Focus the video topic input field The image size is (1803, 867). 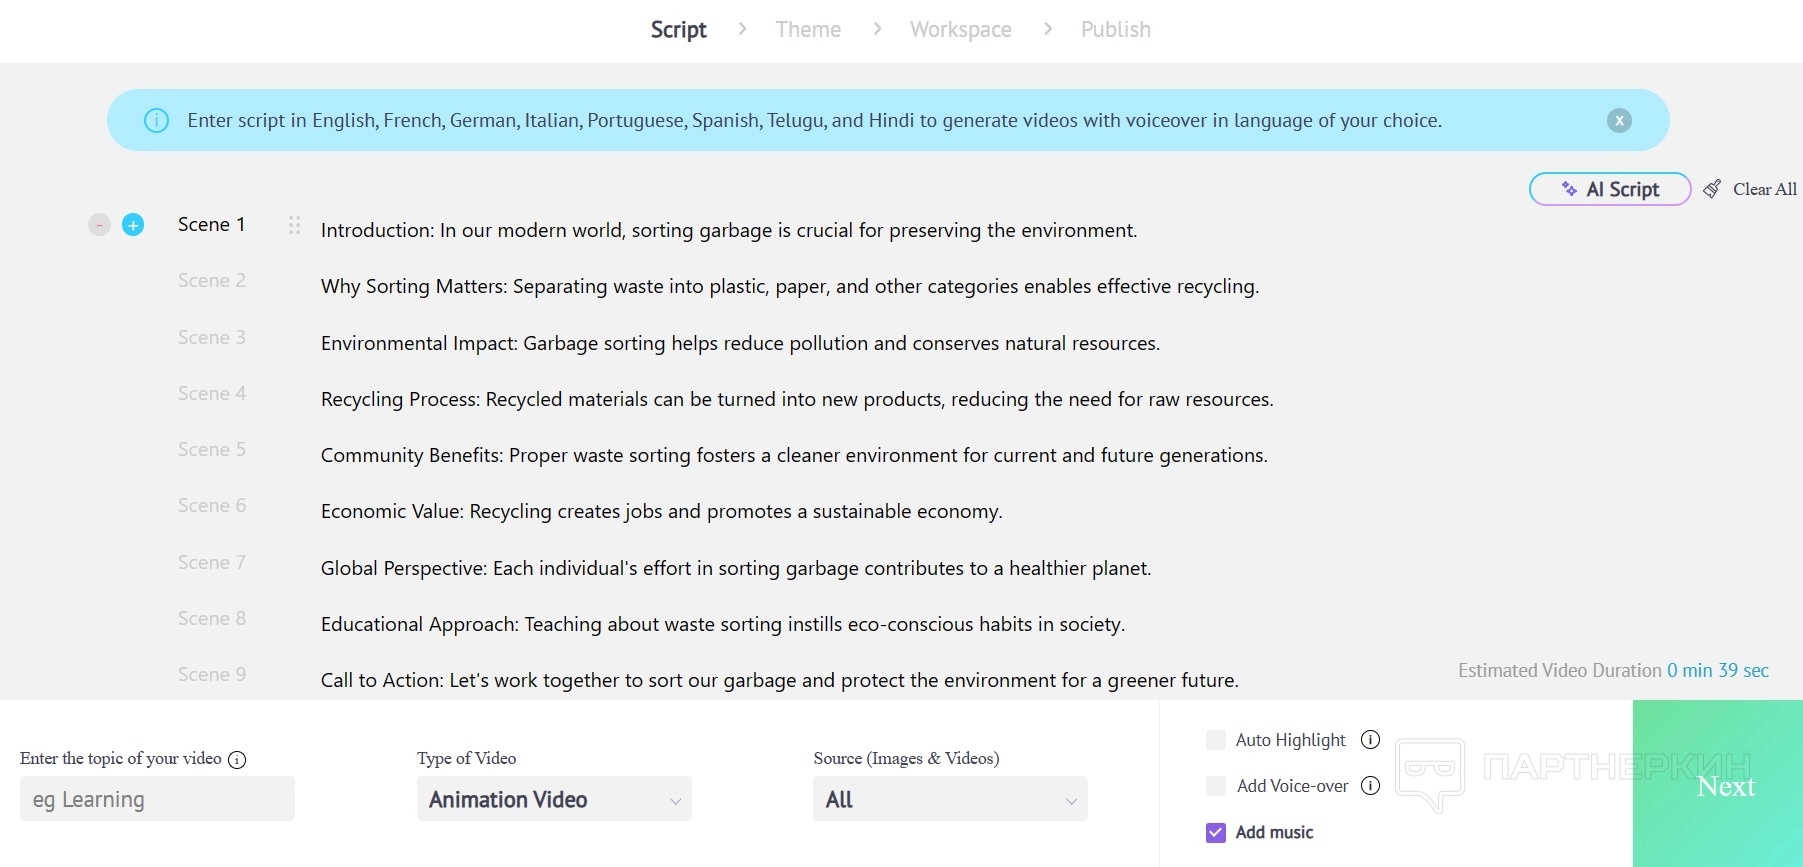157,799
